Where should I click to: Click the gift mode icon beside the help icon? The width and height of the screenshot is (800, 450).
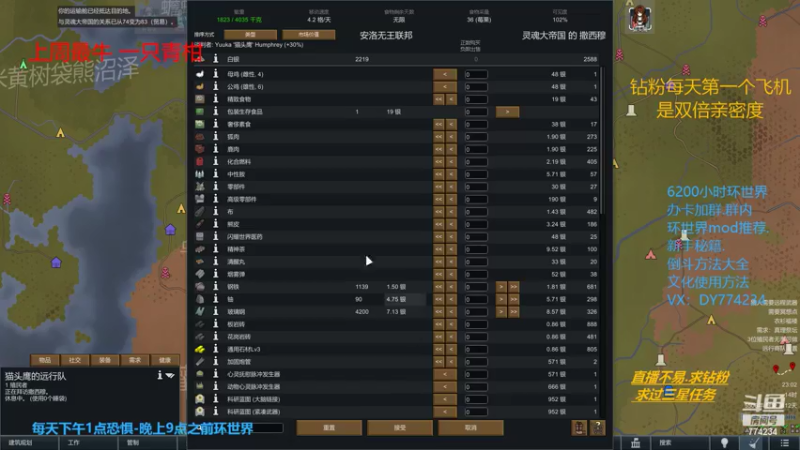click(x=579, y=428)
